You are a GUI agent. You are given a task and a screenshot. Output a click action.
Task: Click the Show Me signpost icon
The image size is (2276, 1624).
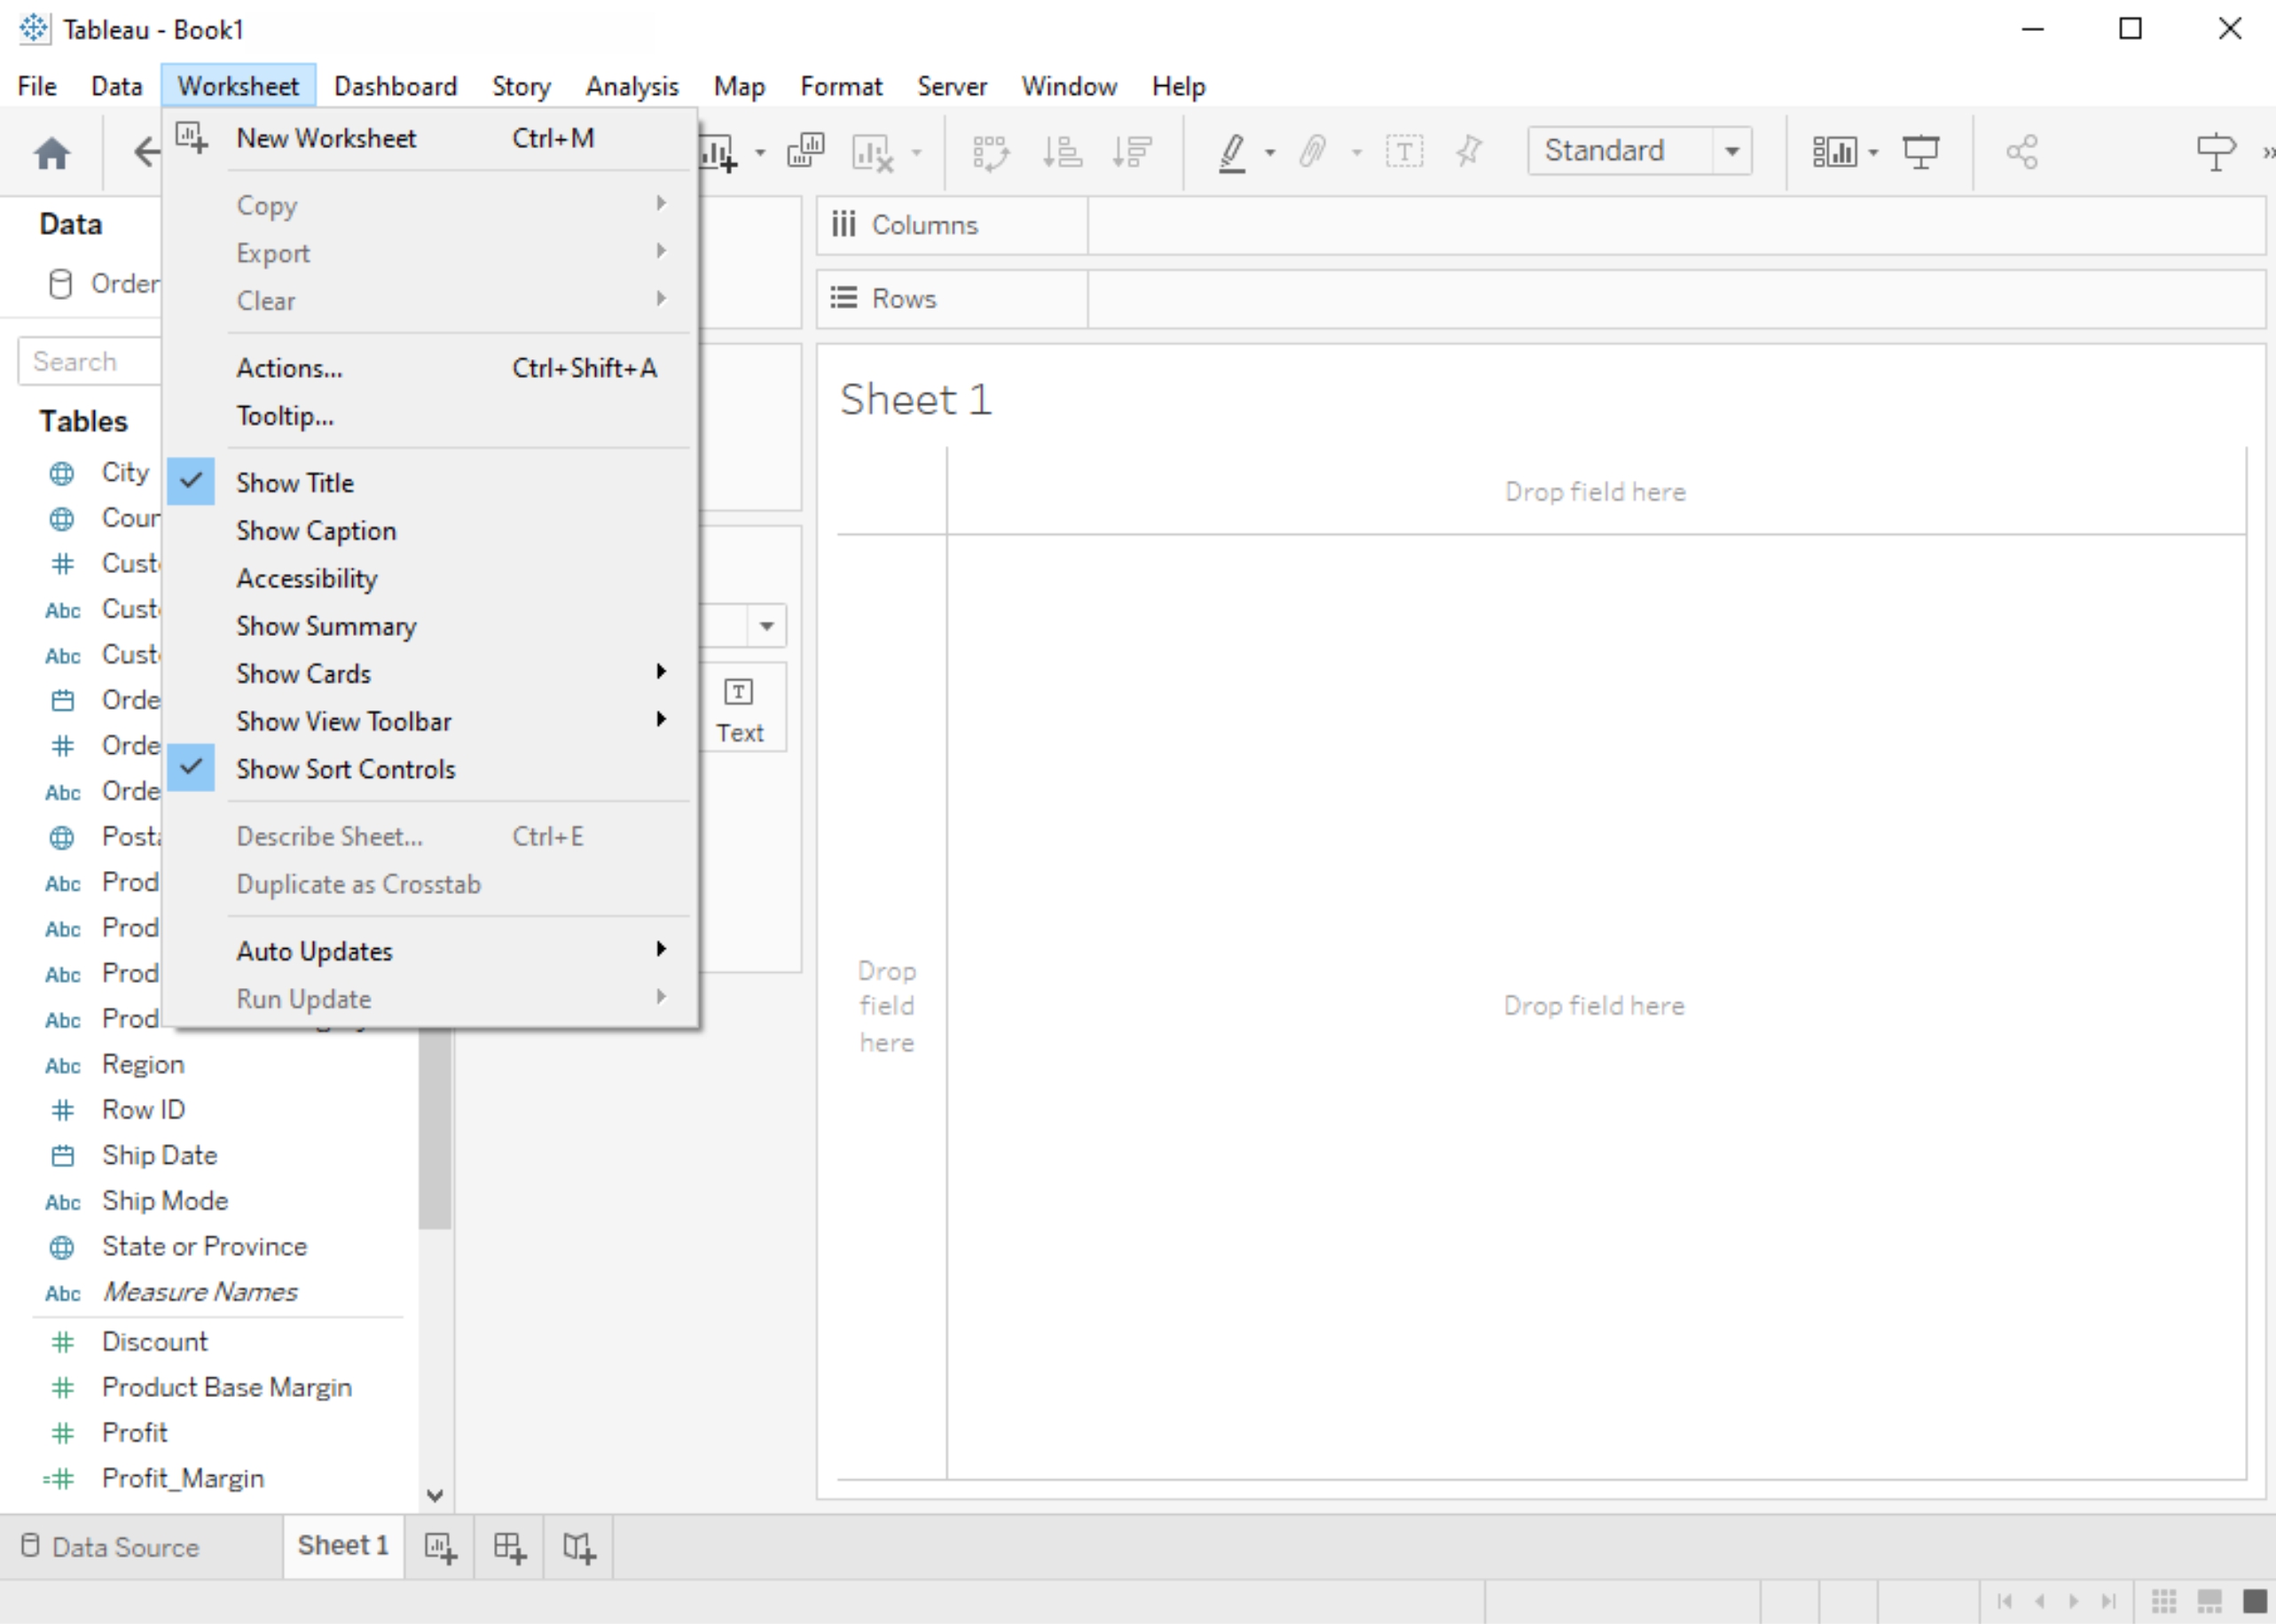2215,152
